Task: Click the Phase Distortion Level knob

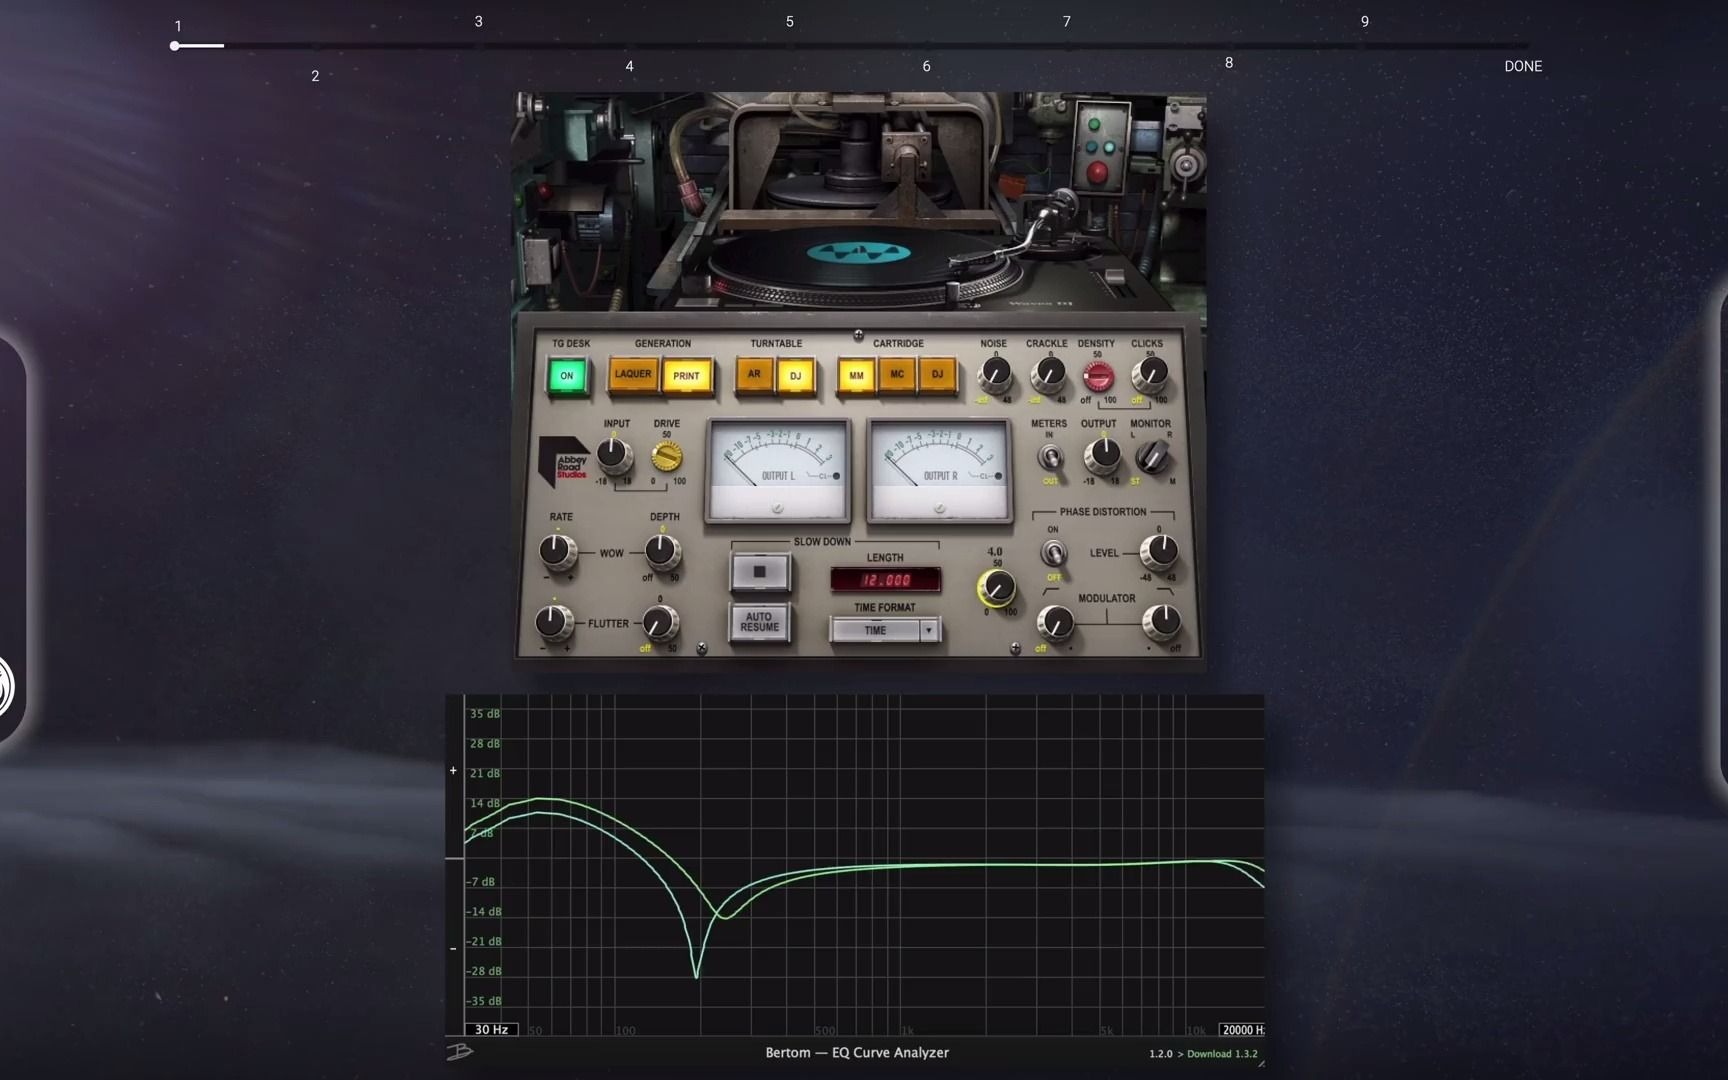Action: 1159,551
